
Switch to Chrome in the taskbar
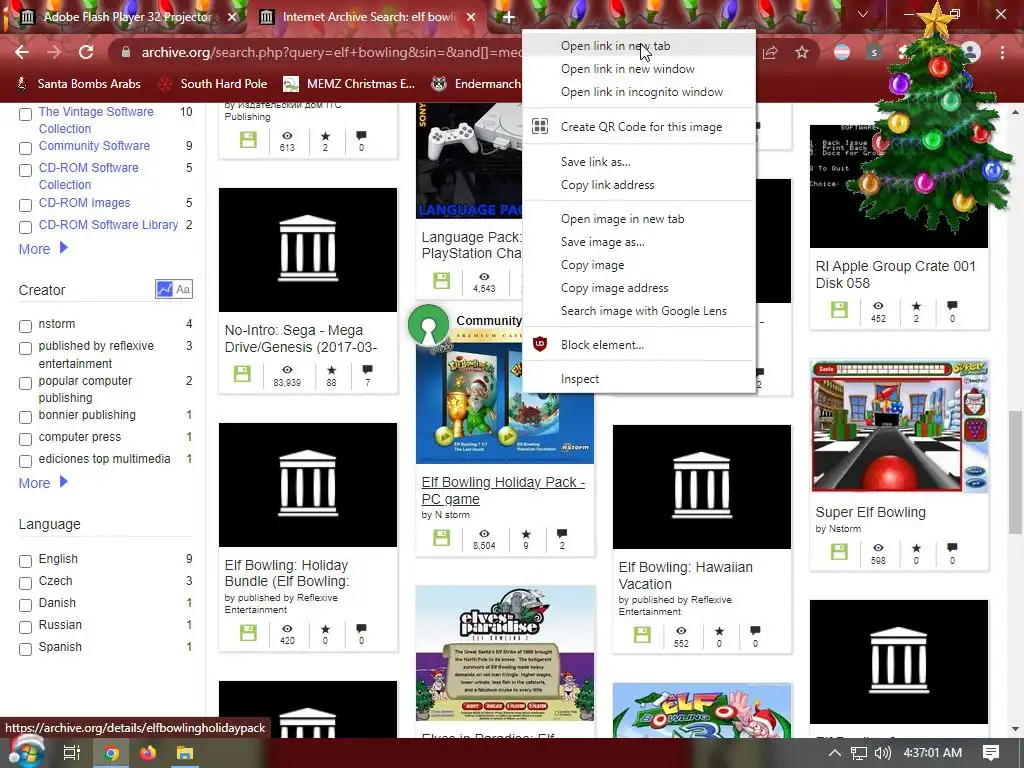pos(111,753)
